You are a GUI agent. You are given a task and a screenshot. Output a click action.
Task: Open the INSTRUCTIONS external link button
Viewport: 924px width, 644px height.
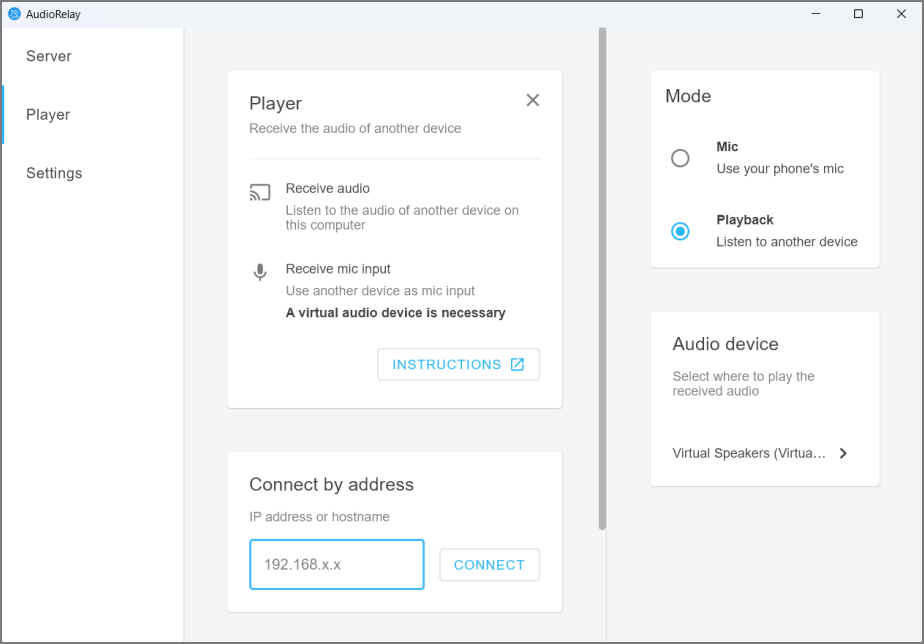(x=458, y=364)
